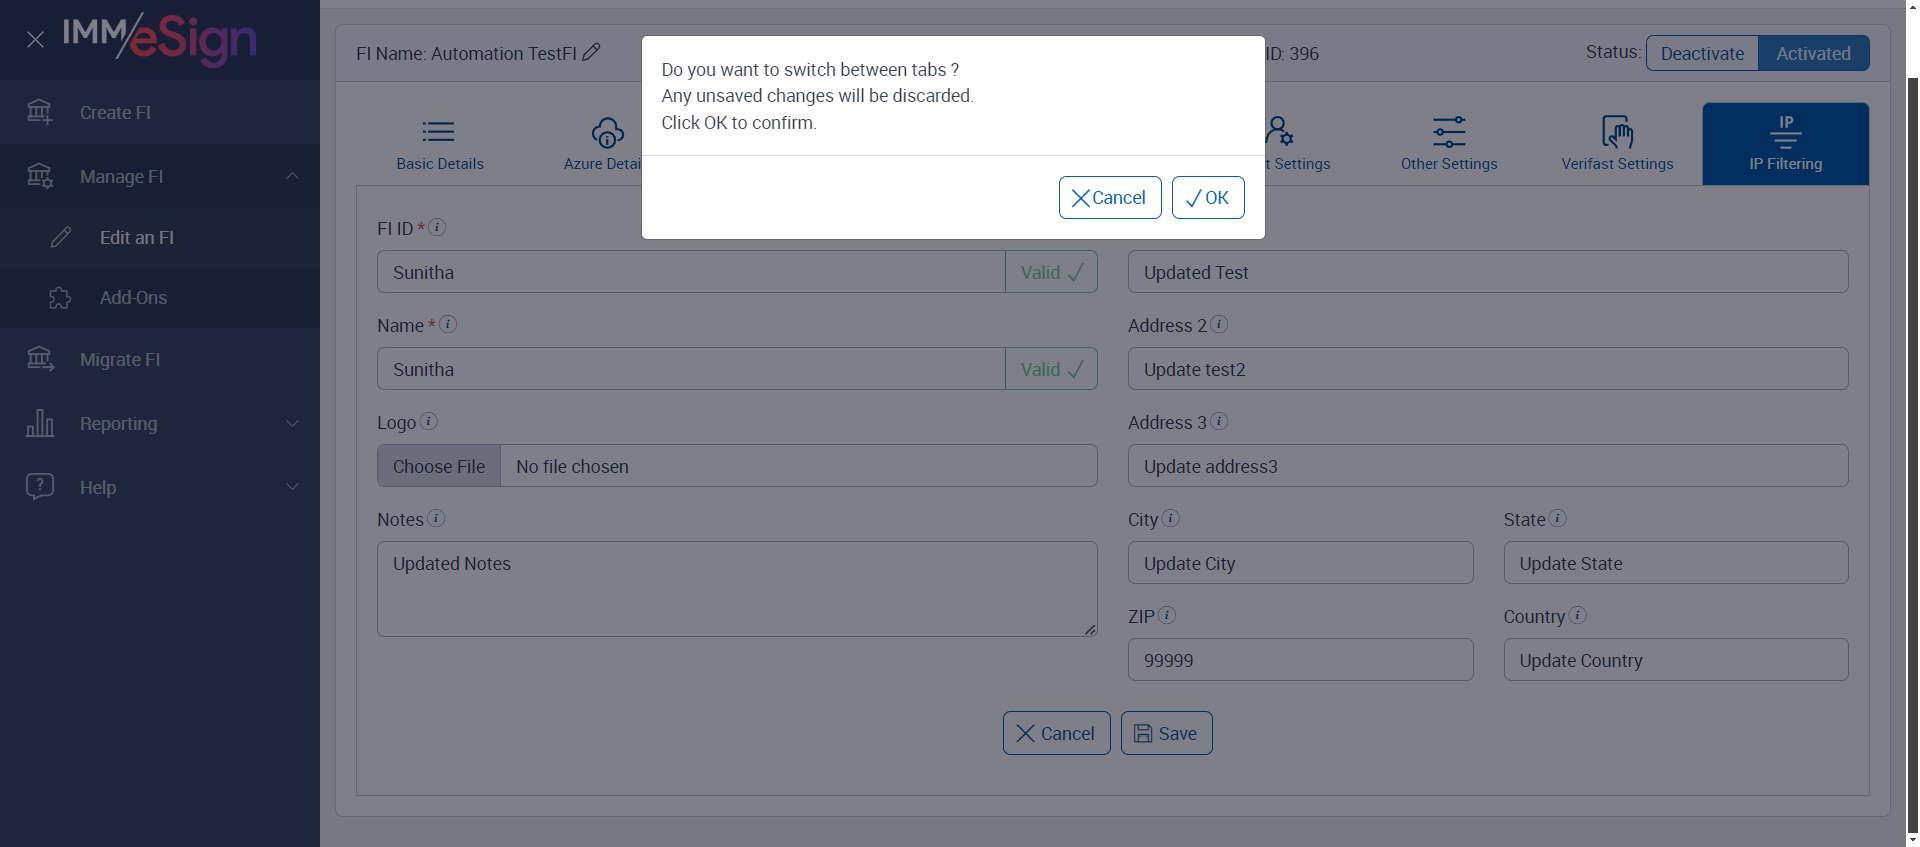Confirm the dialog with OK

coord(1207,198)
